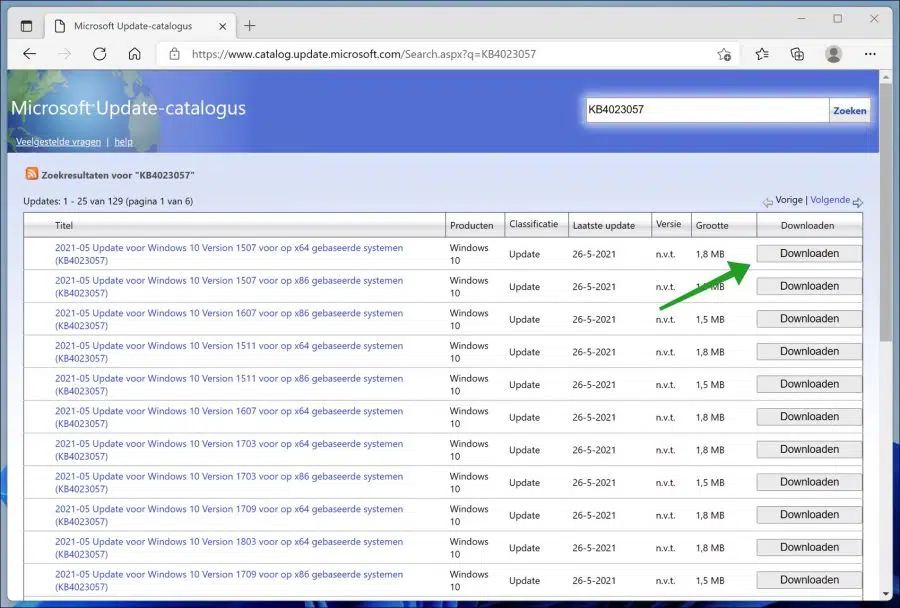900x608 pixels.
Task: Add page to favorites star icon
Action: click(x=724, y=54)
